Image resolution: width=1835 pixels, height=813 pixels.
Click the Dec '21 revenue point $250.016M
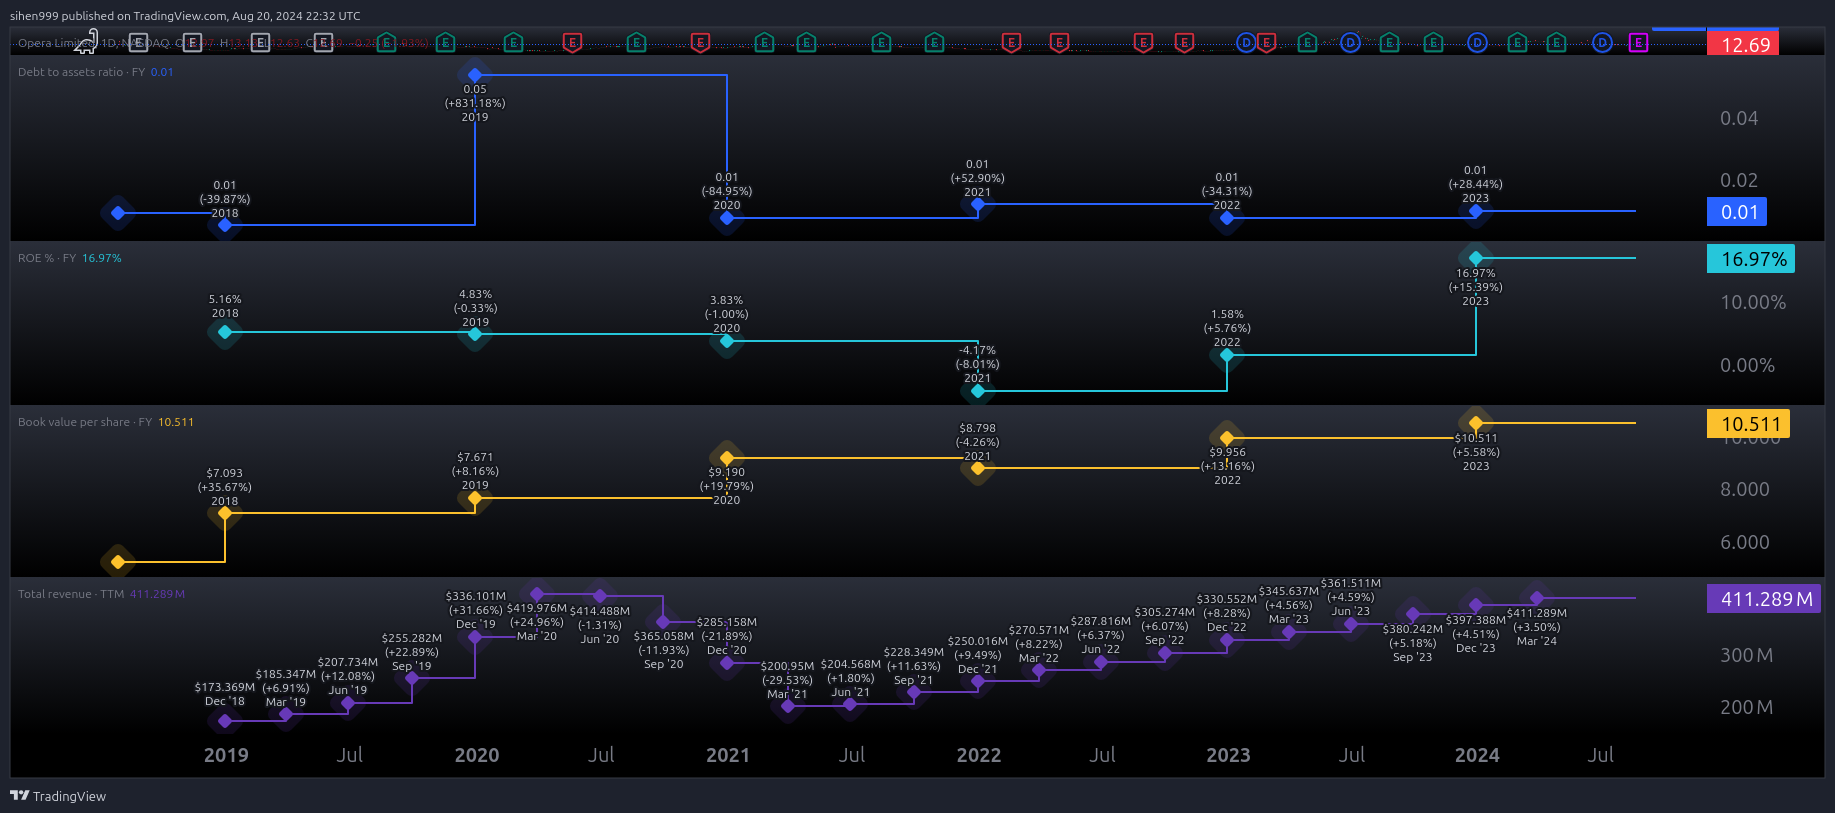coord(978,681)
